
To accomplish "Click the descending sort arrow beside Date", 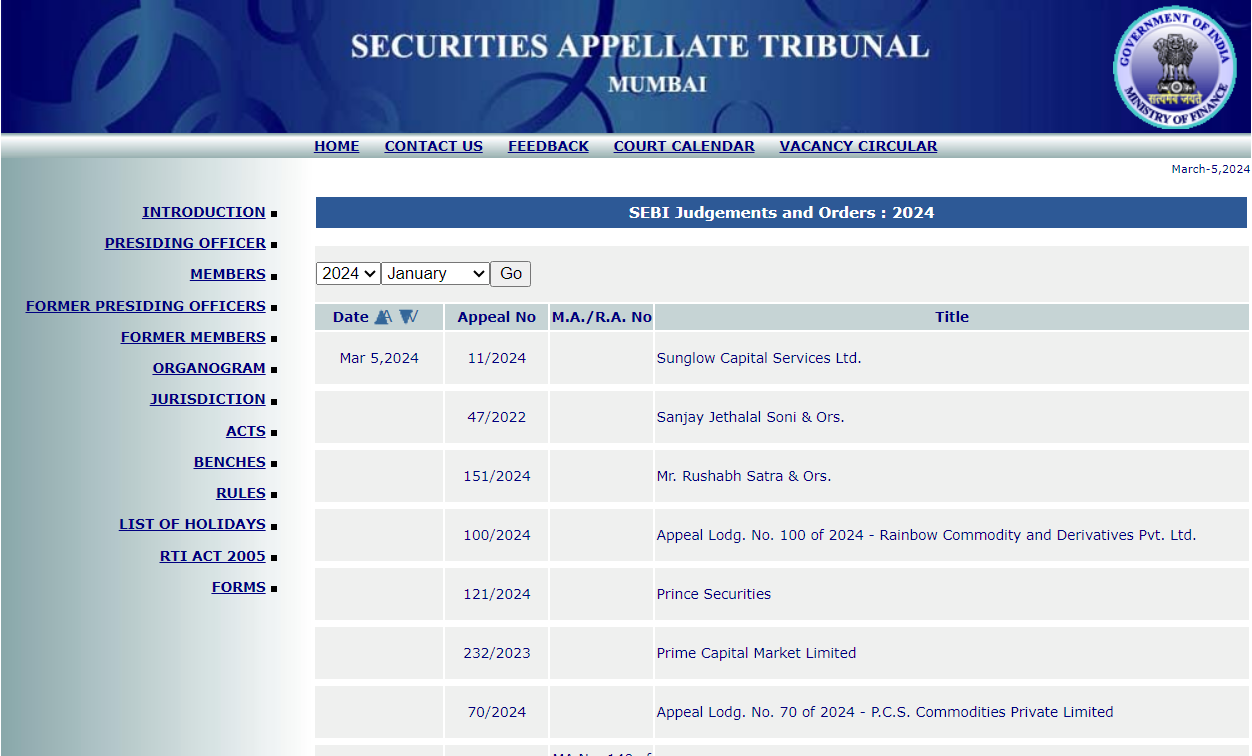I will point(408,317).
